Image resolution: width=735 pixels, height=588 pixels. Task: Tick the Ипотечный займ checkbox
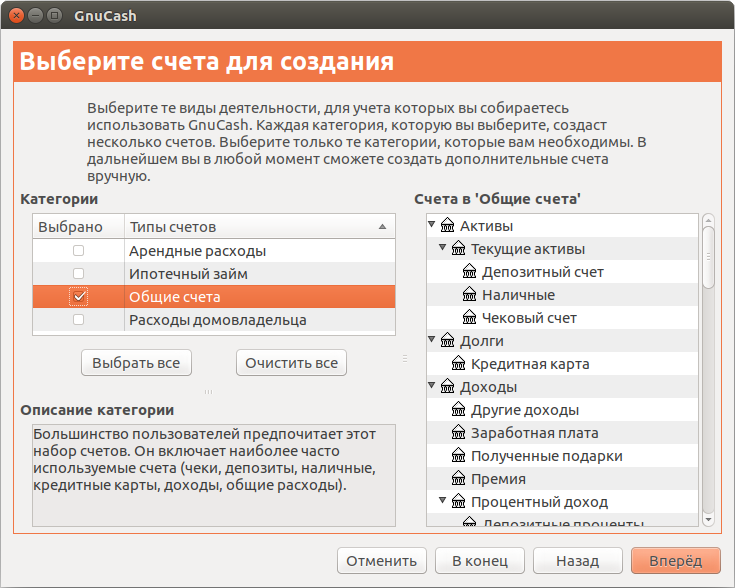tap(78, 273)
